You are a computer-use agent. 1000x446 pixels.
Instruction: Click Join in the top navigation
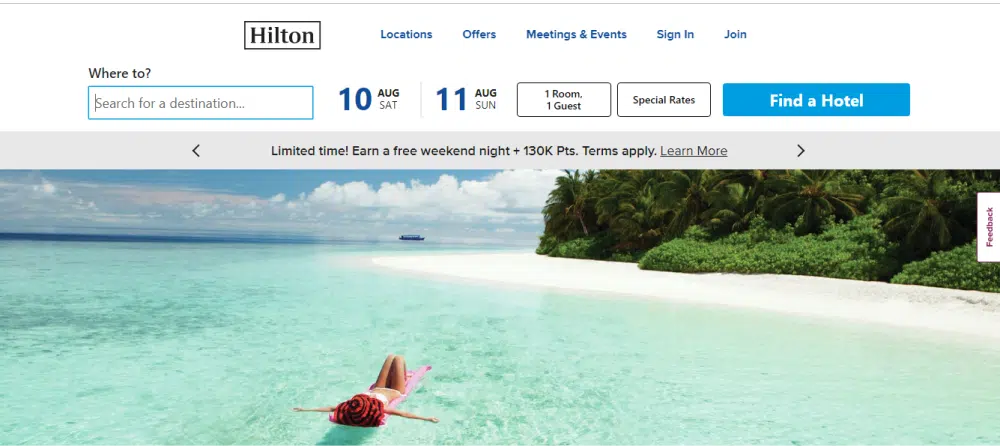tap(735, 34)
